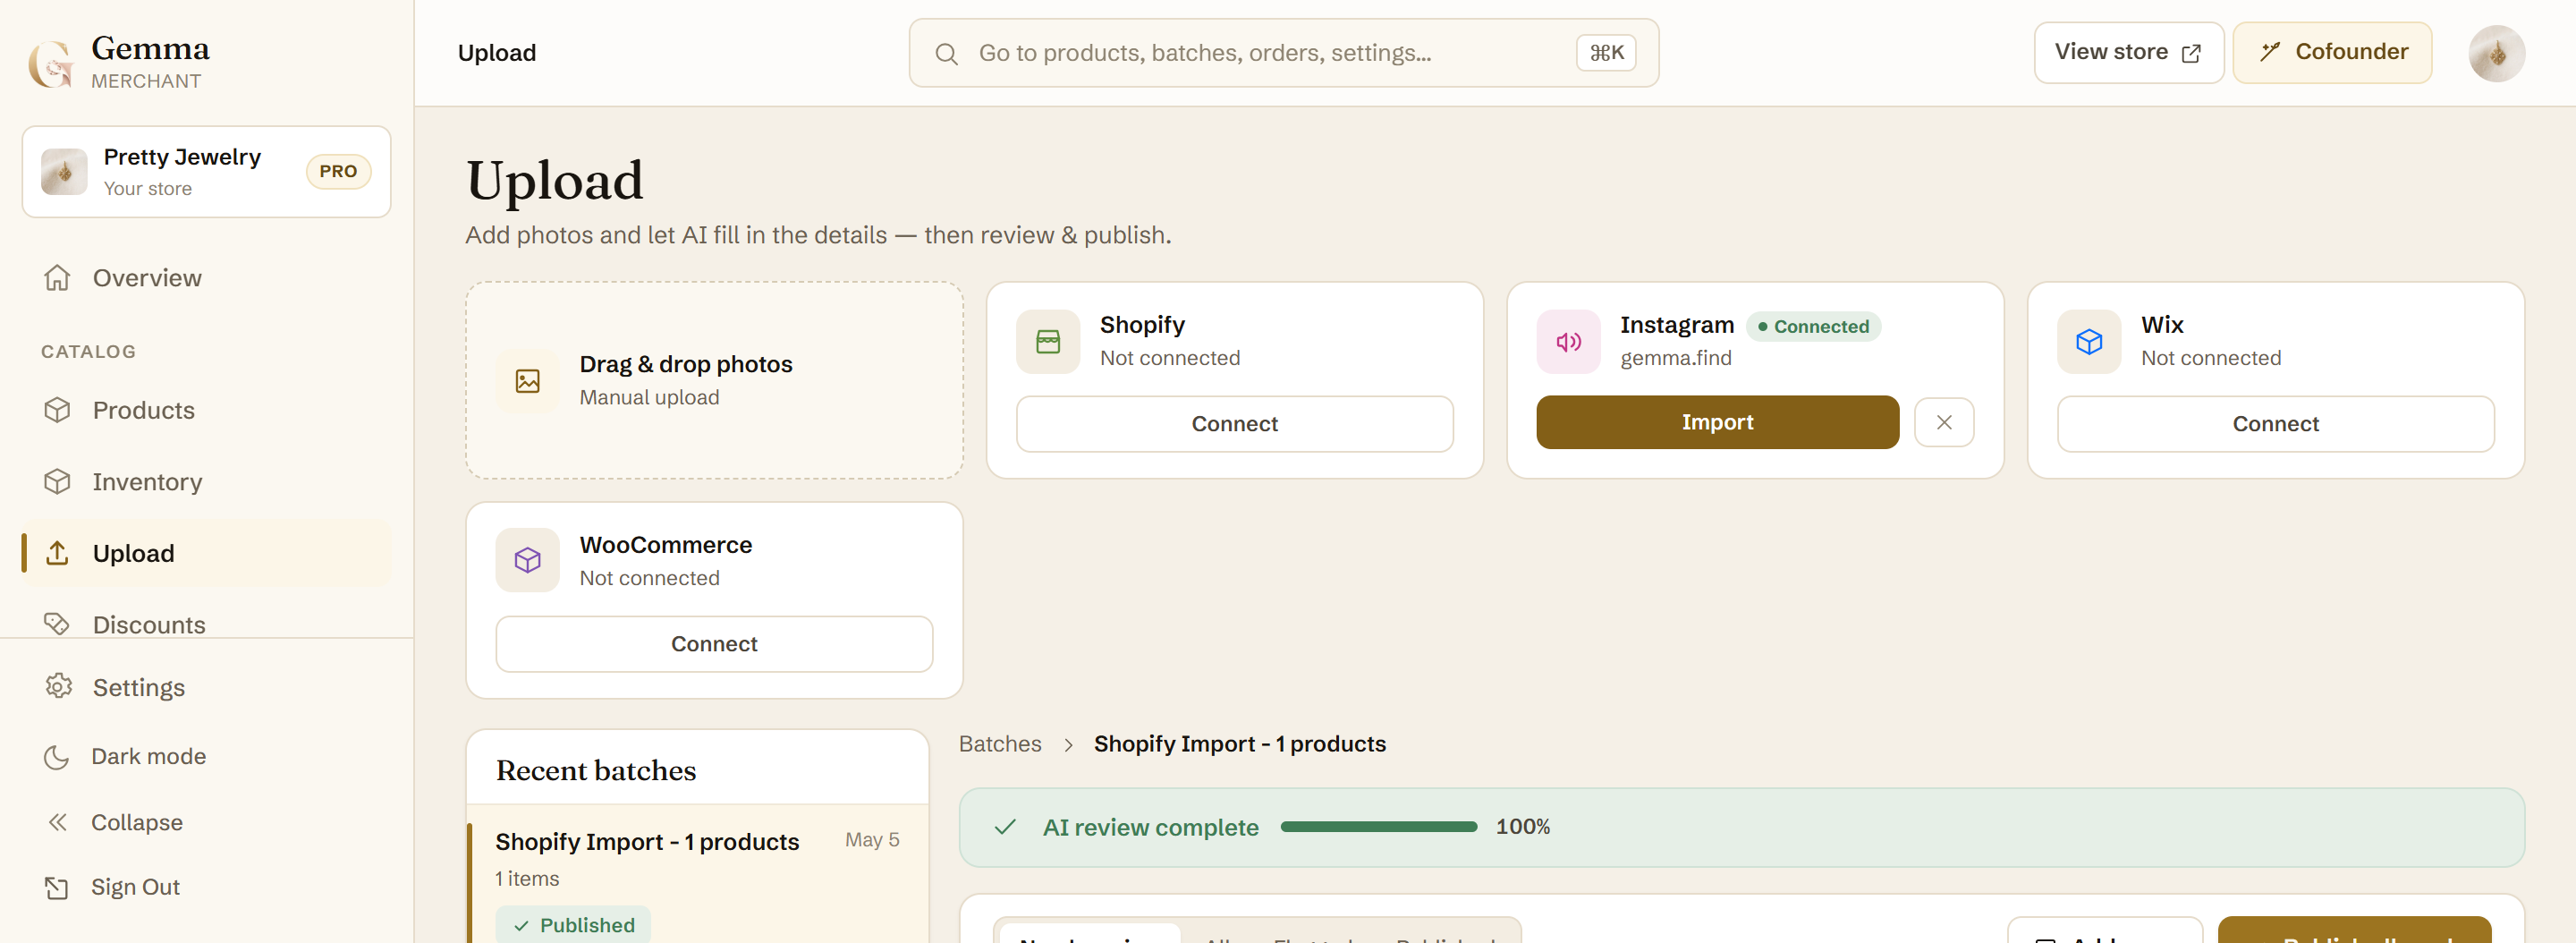Click the Instagram Connected status badge
The width and height of the screenshot is (2576, 943).
click(1813, 326)
